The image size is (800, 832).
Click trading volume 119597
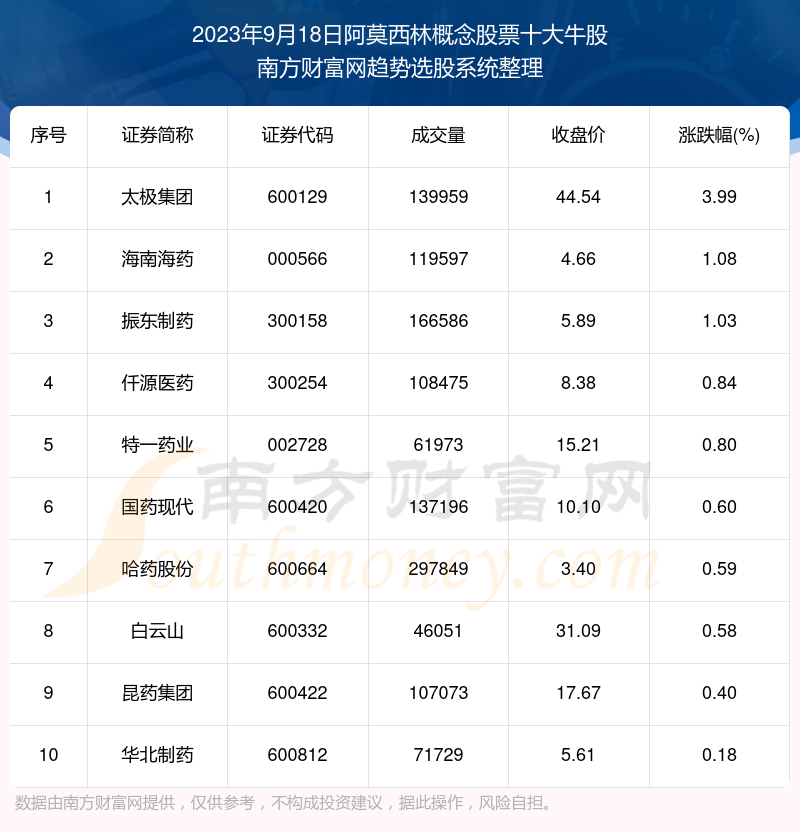coord(438,259)
